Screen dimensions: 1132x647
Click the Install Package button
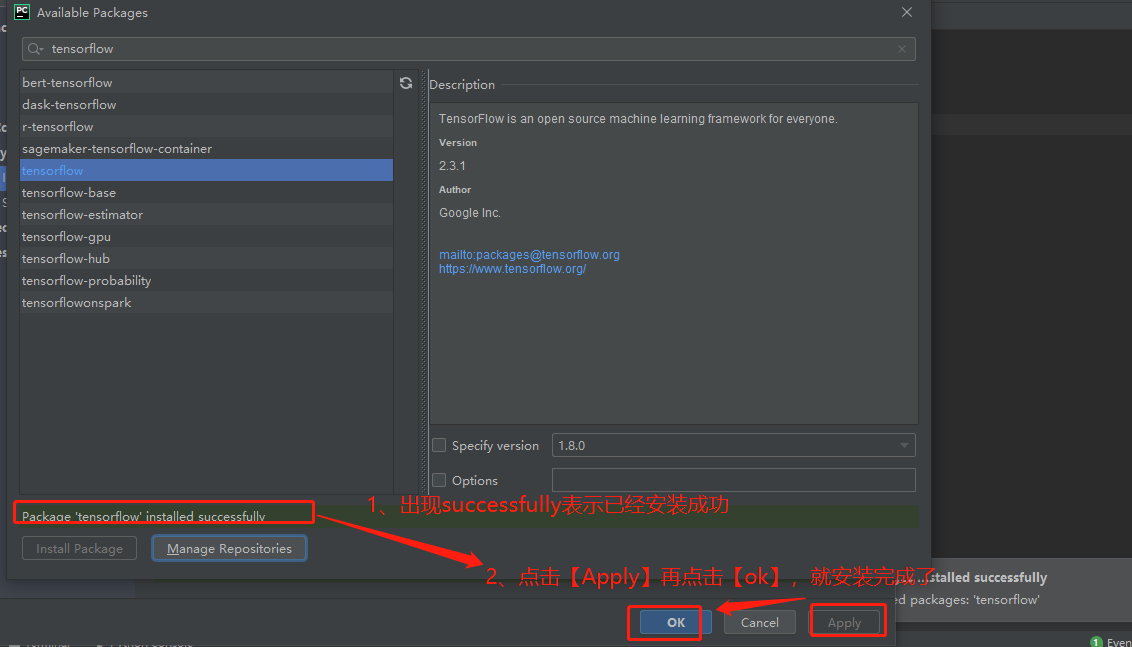click(x=79, y=549)
